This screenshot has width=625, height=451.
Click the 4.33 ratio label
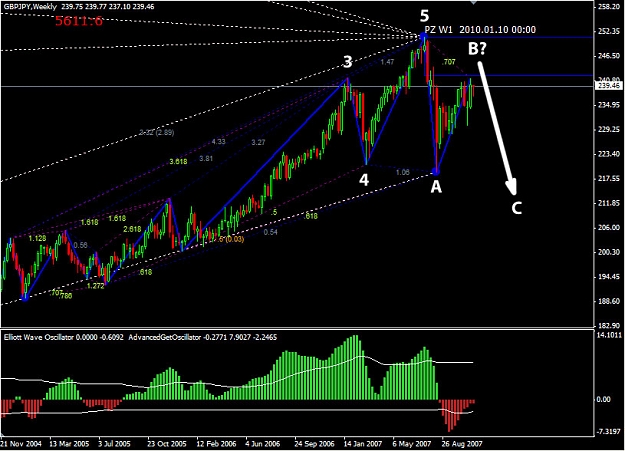click(218, 142)
